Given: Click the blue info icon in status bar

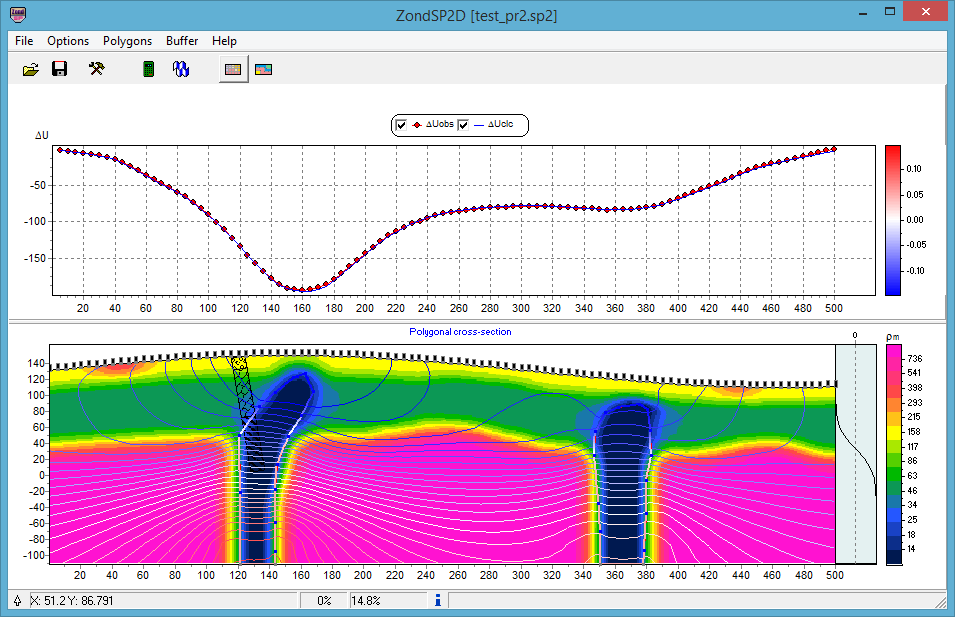Looking at the screenshot, I should point(438,600).
